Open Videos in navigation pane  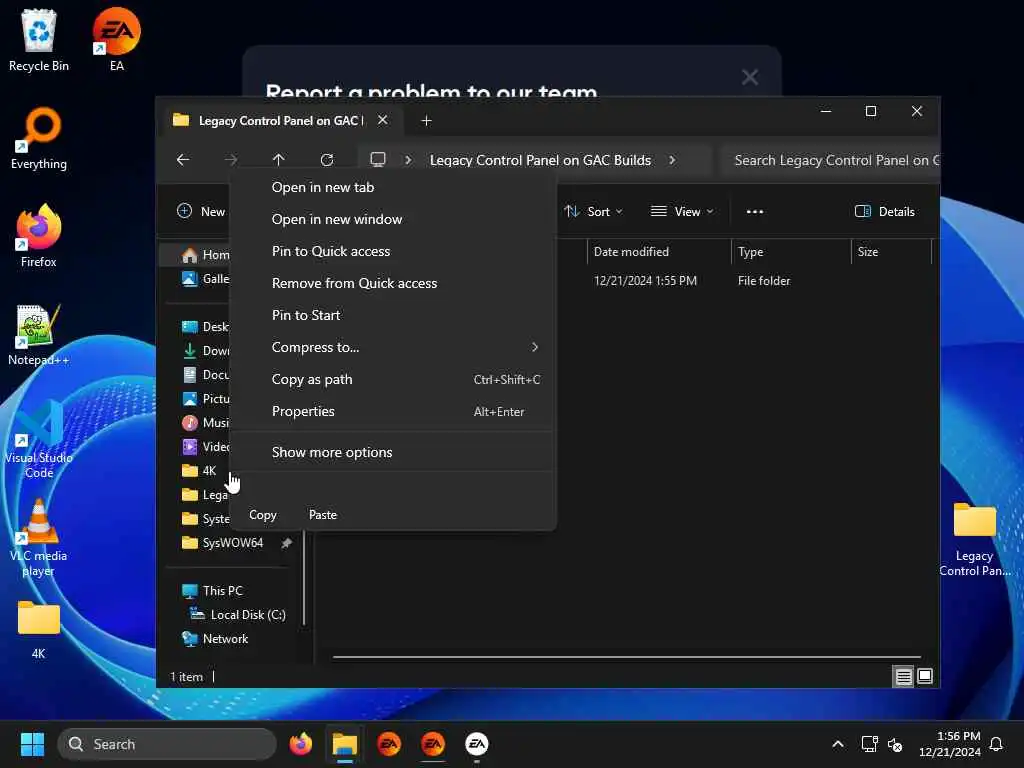tap(205, 447)
